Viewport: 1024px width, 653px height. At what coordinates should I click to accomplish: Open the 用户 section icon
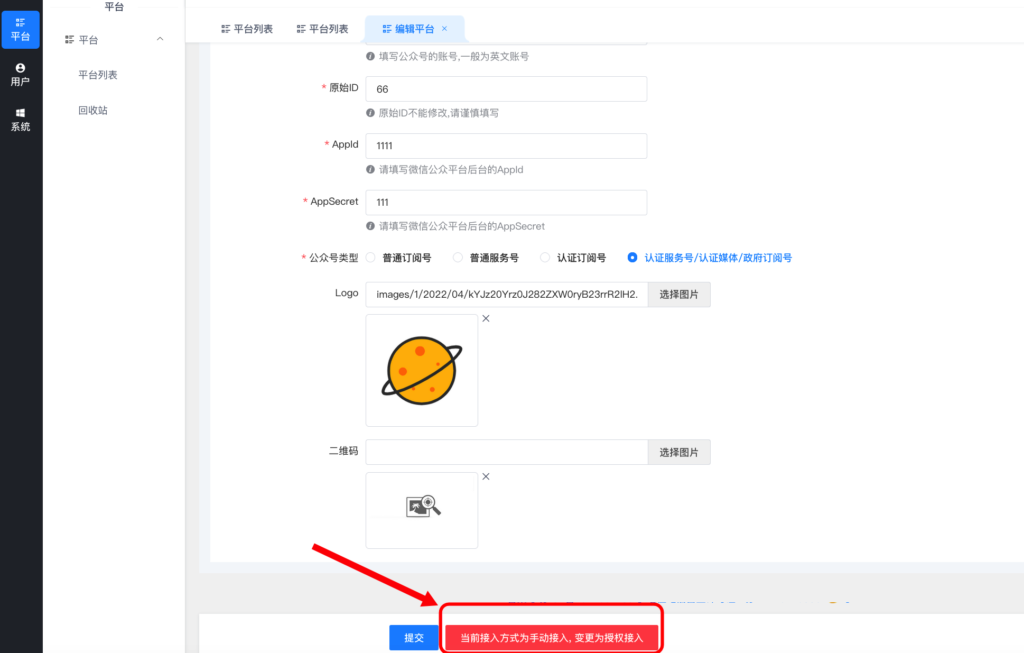pos(20,74)
